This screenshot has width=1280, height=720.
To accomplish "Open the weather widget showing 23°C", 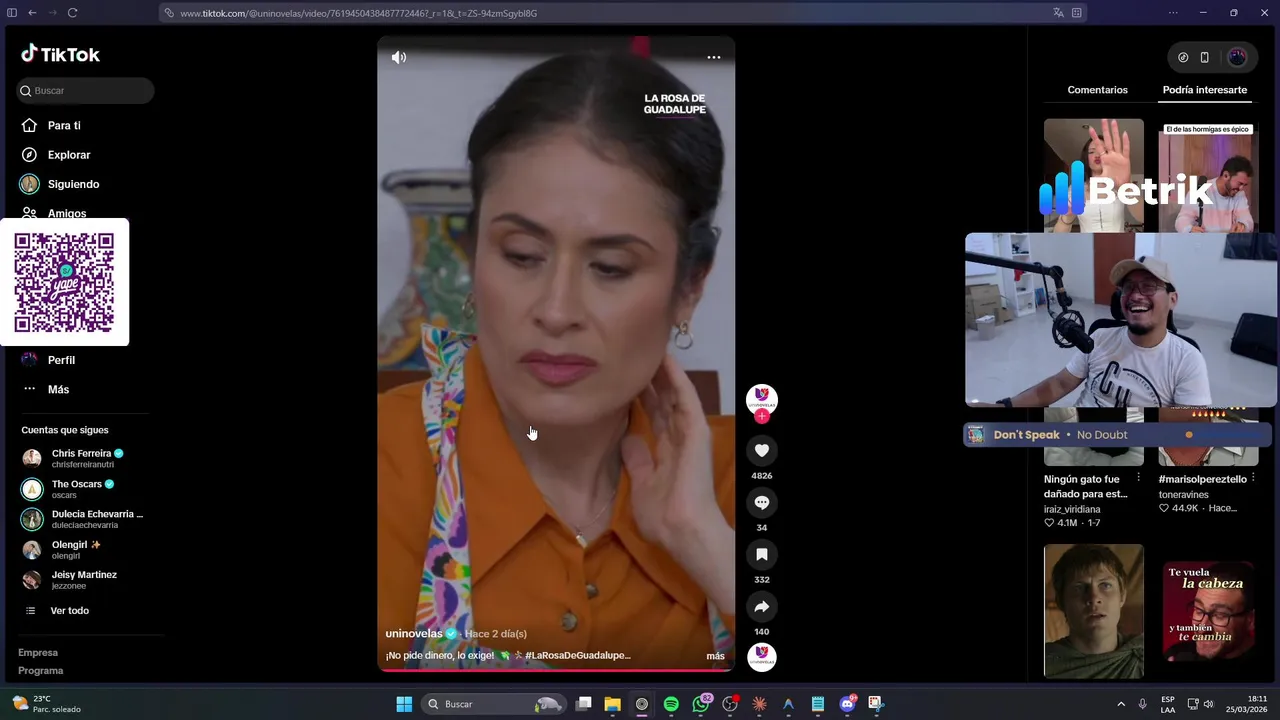I will (46, 704).
